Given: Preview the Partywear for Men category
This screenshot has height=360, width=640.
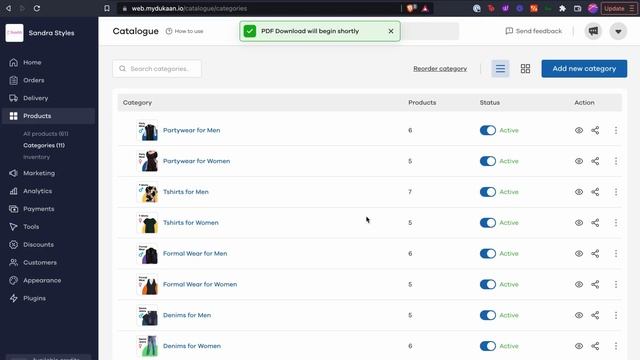Looking at the screenshot, I should (579, 130).
